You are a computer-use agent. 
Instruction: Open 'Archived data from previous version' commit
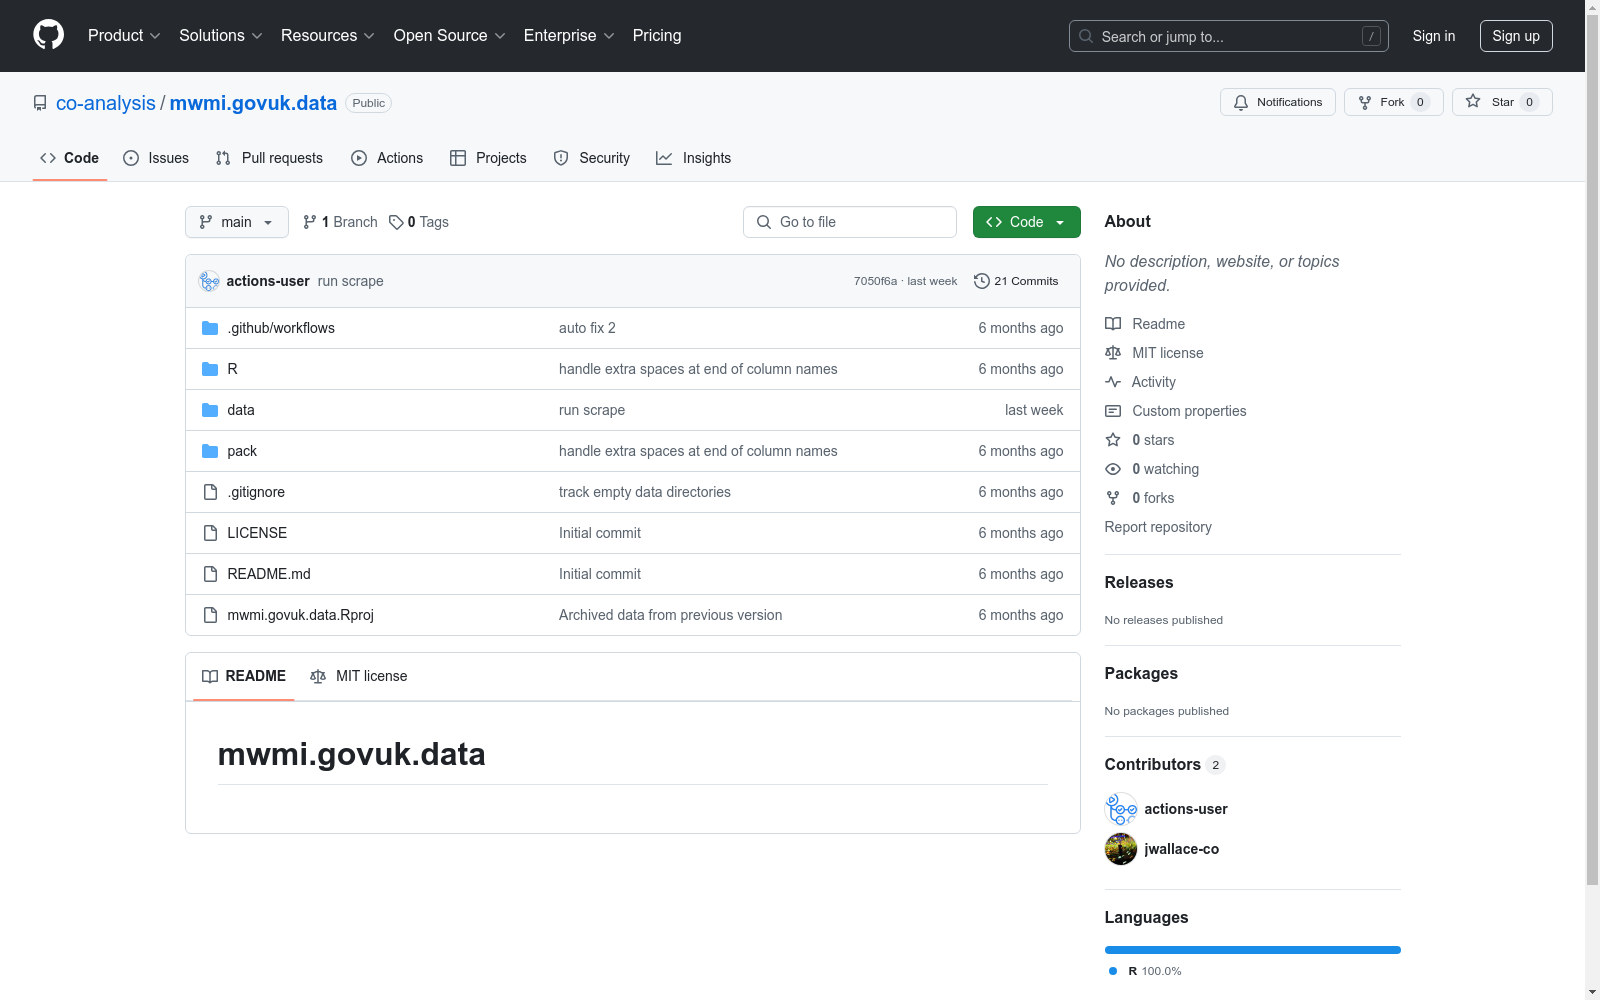pos(671,615)
